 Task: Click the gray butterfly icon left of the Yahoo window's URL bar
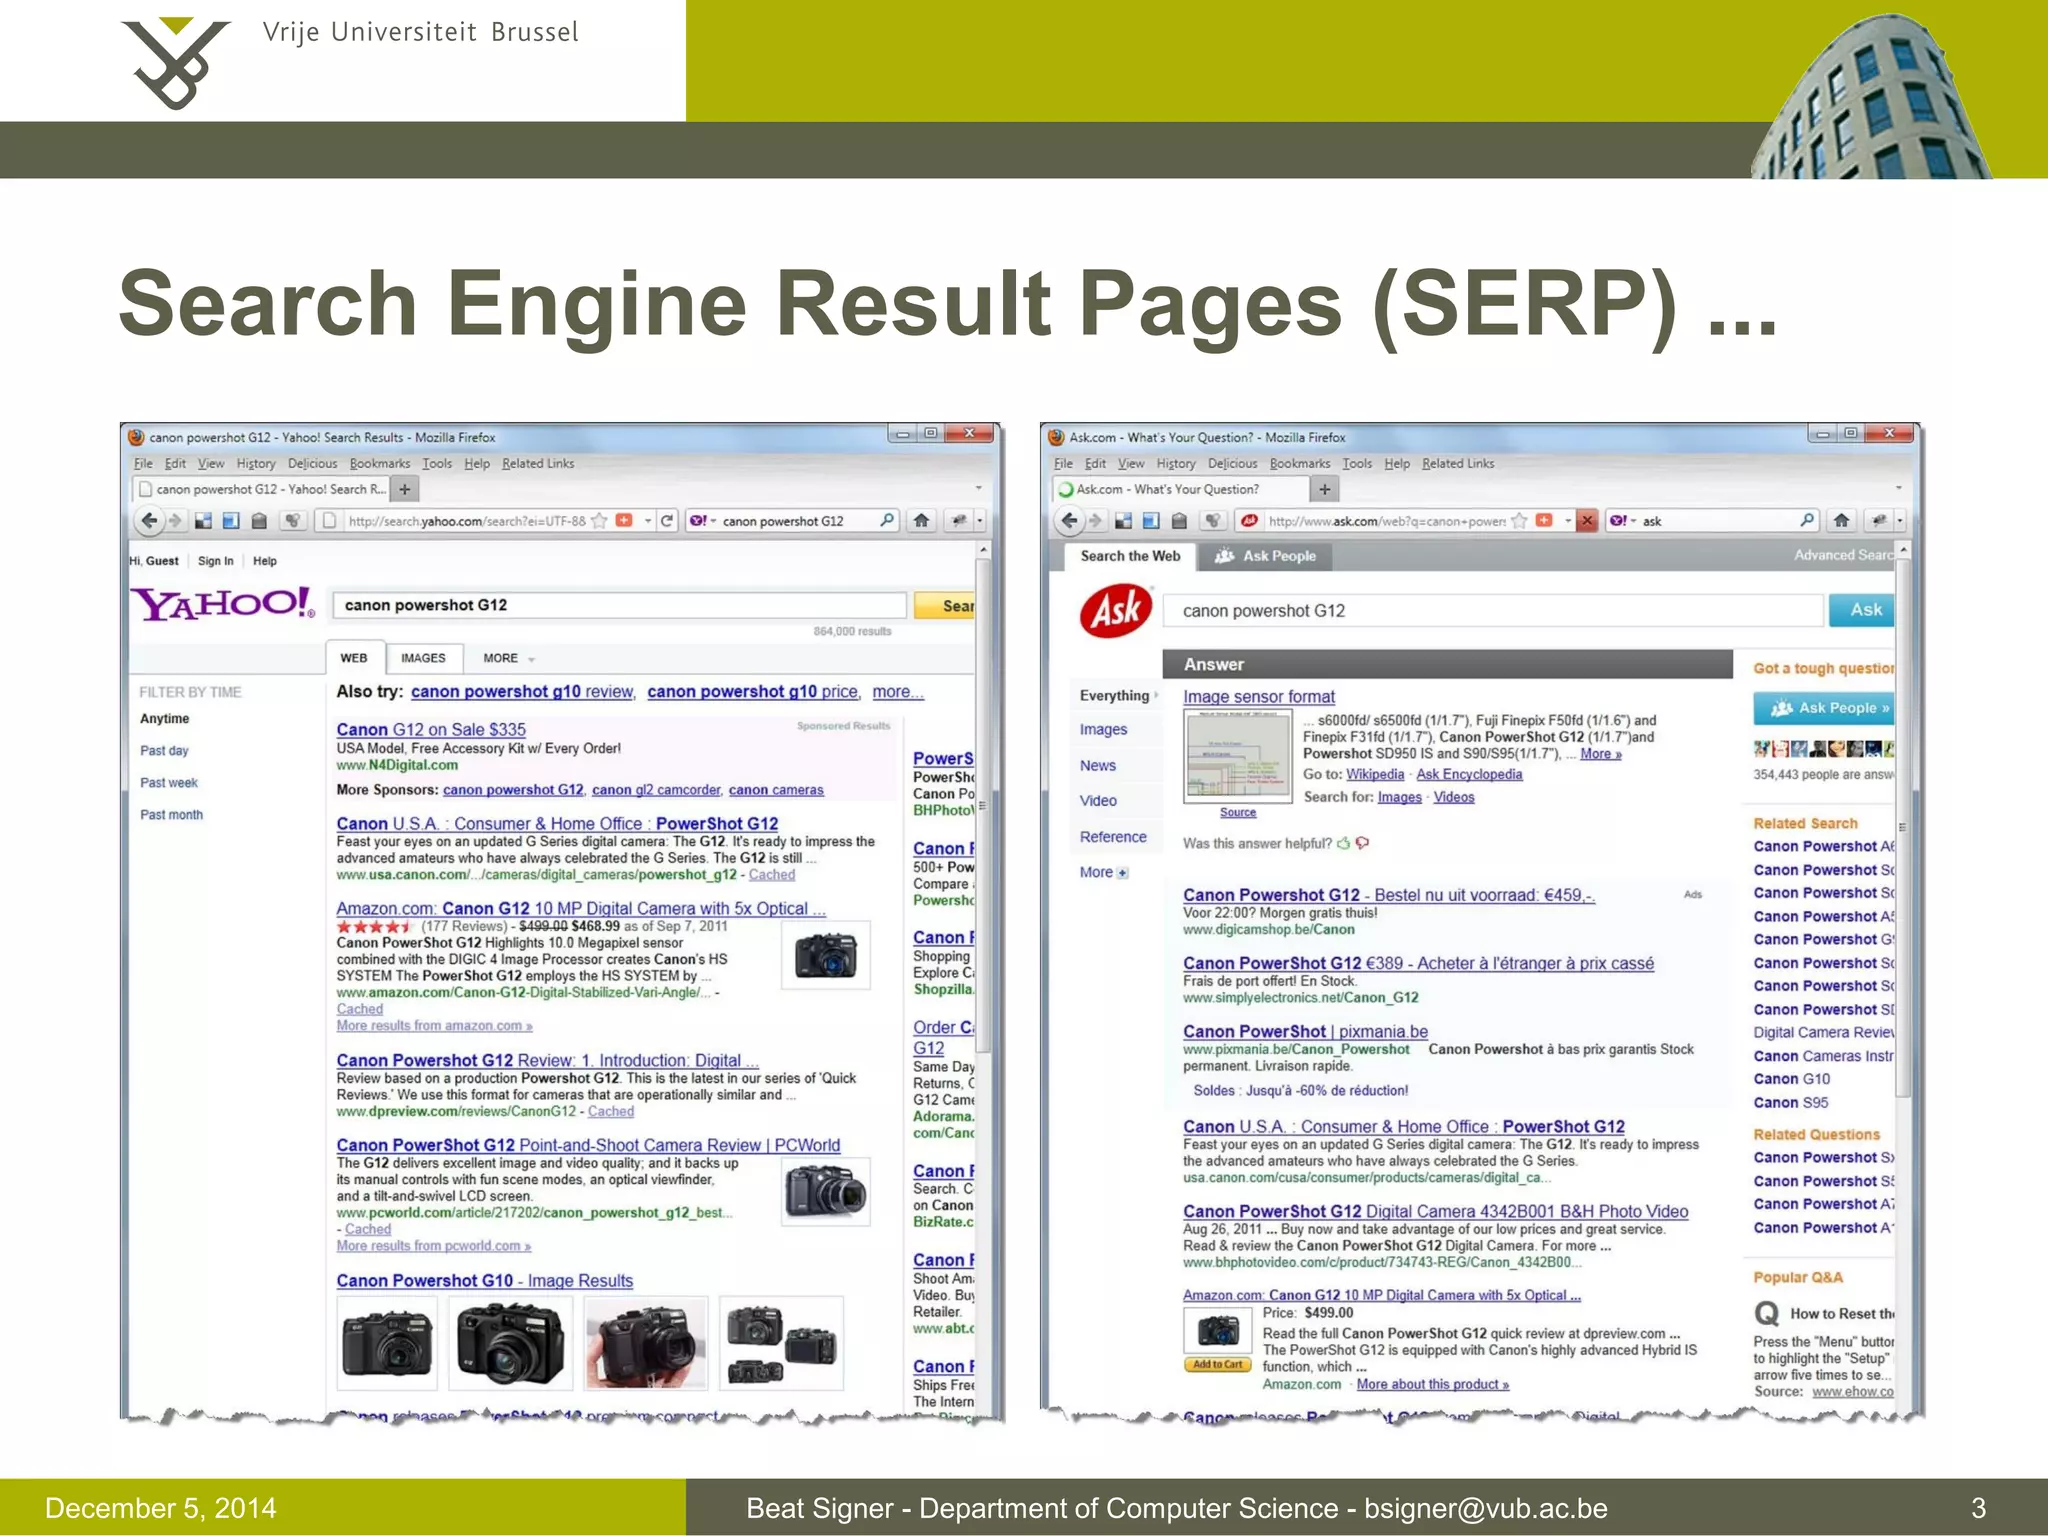click(x=292, y=520)
